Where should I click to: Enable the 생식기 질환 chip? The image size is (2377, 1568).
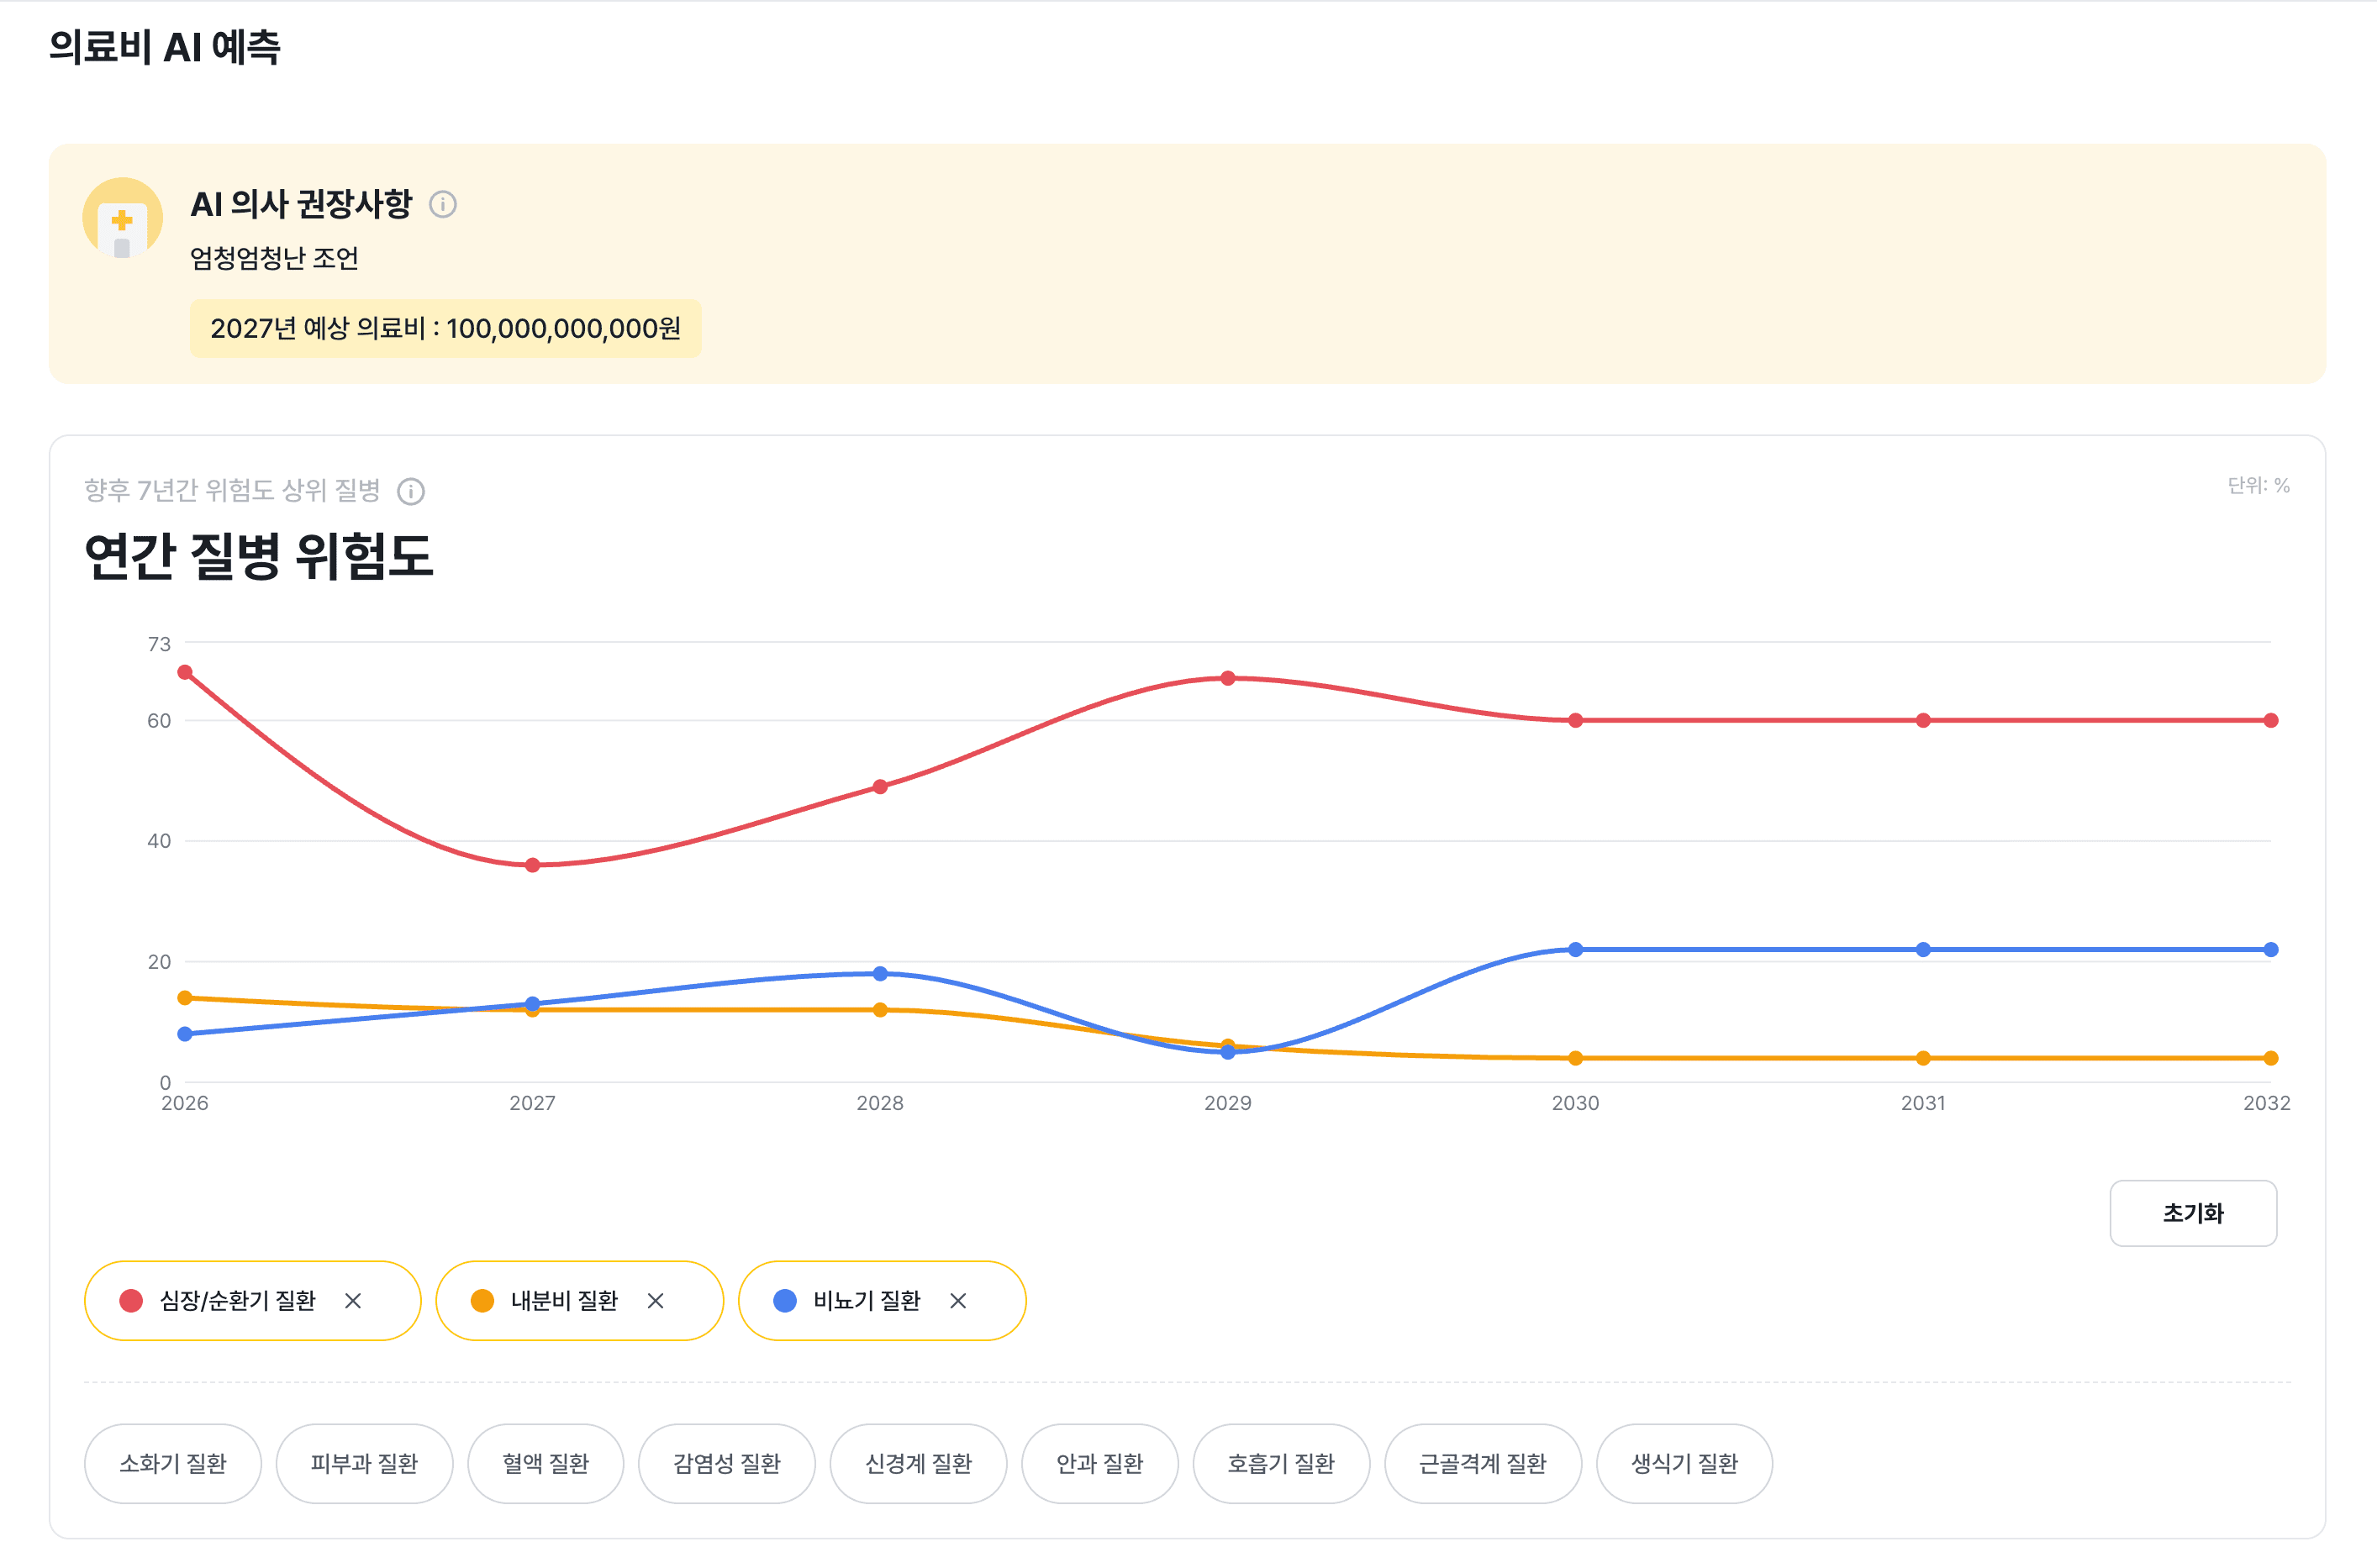point(1684,1463)
